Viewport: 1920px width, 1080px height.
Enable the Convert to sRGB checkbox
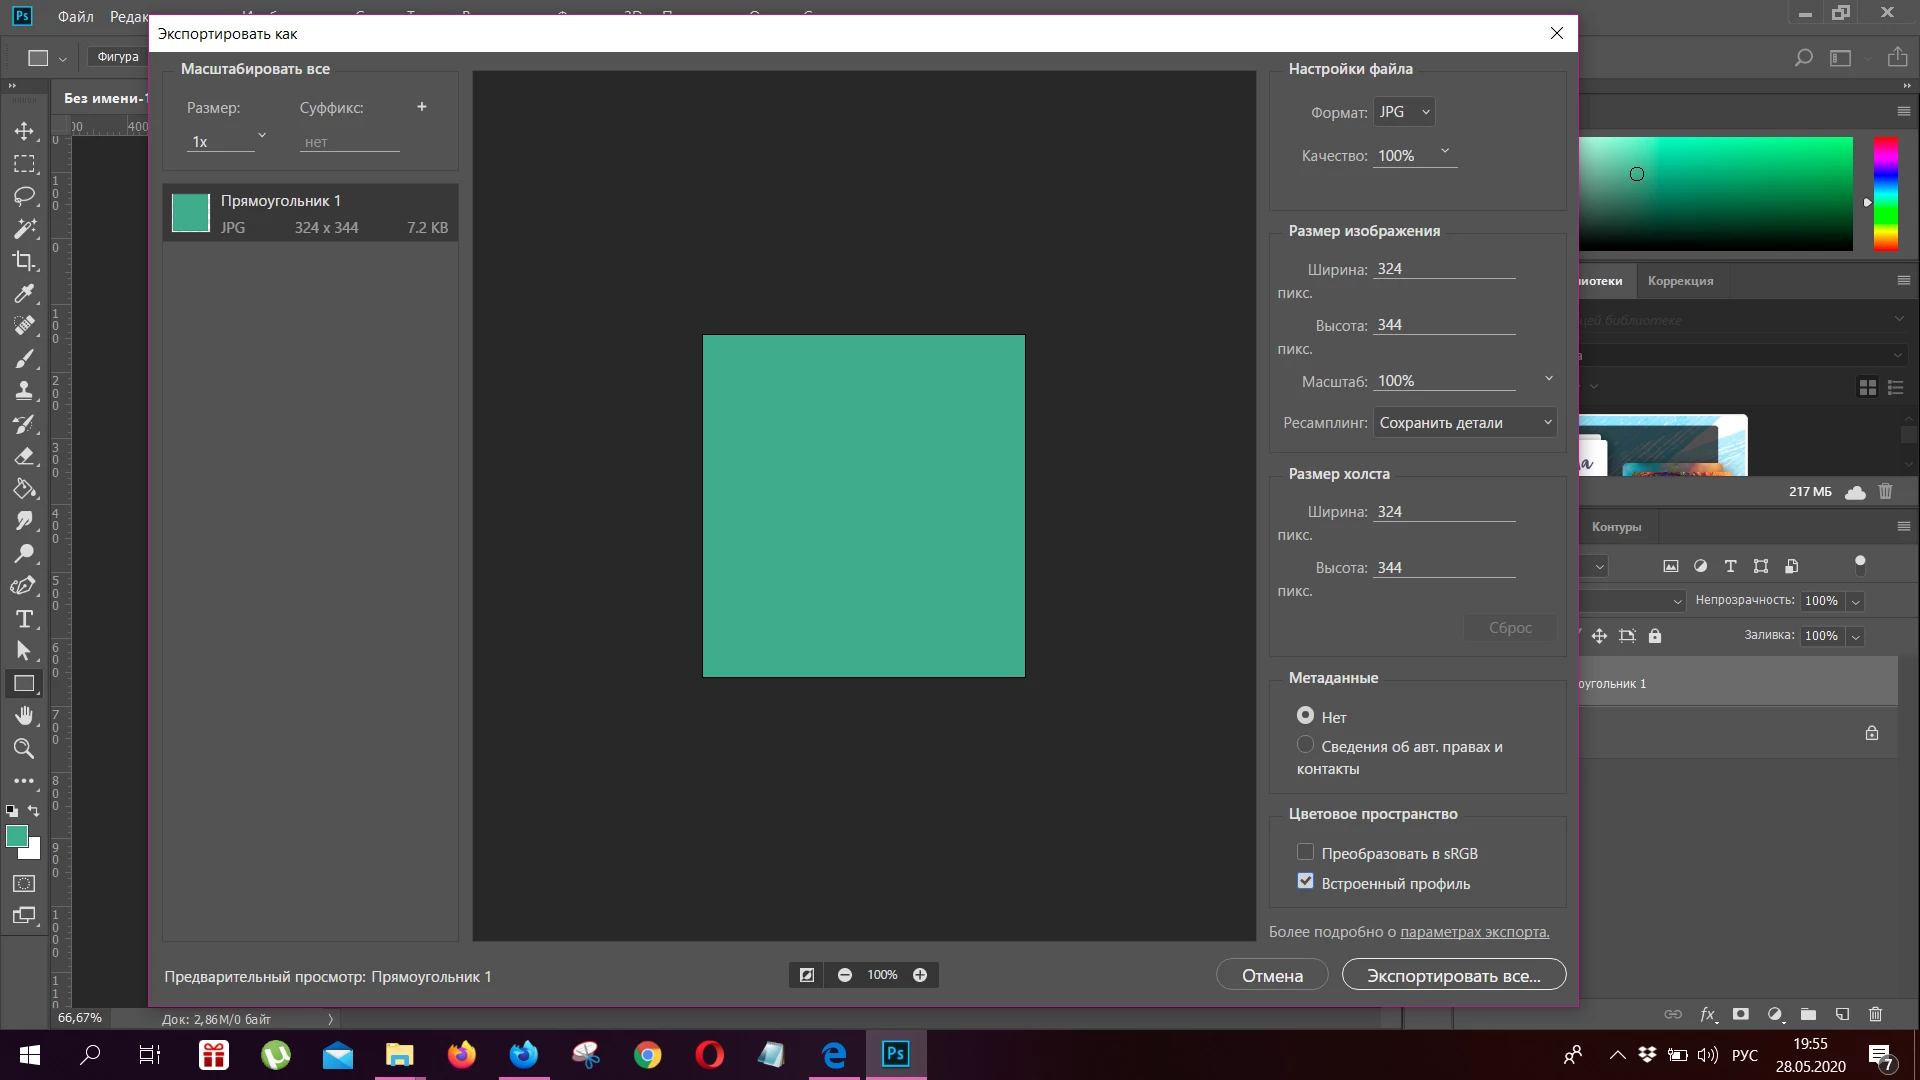pyautogui.click(x=1305, y=852)
